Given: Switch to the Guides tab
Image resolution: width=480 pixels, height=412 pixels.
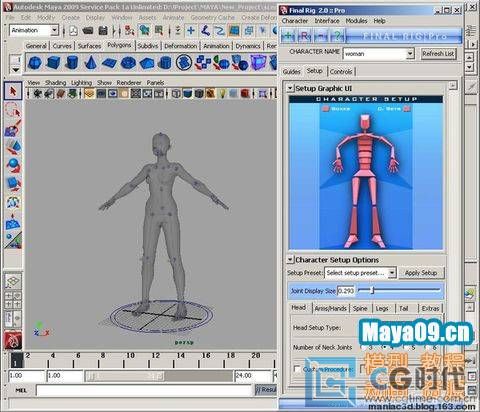Looking at the screenshot, I should click(x=292, y=71).
